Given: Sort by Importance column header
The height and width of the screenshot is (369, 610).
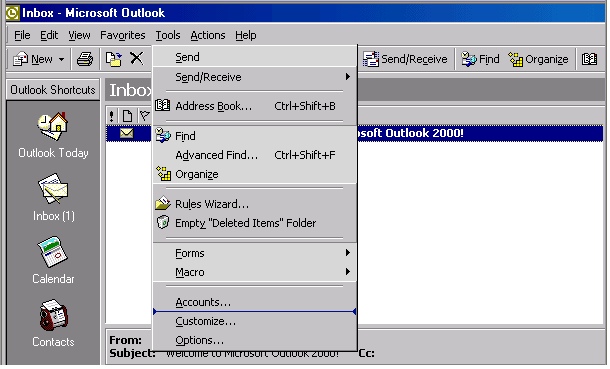Looking at the screenshot, I should pyautogui.click(x=112, y=115).
